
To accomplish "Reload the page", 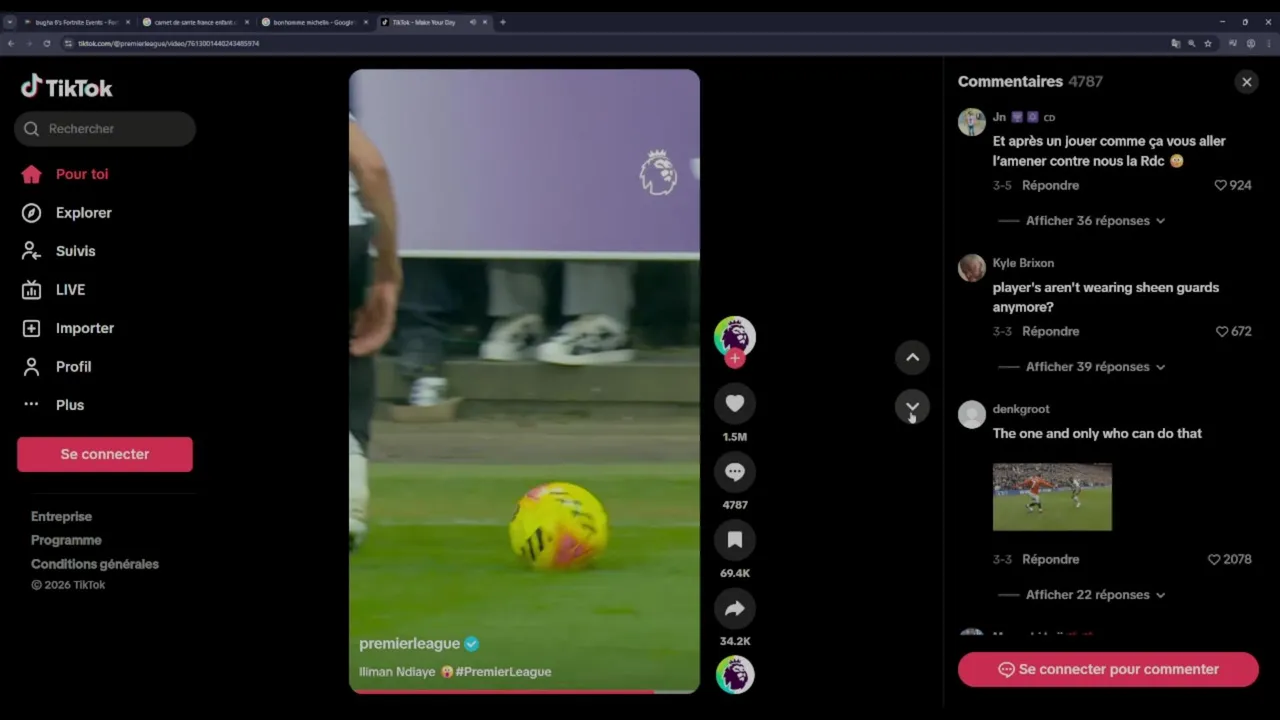I will click(46, 44).
